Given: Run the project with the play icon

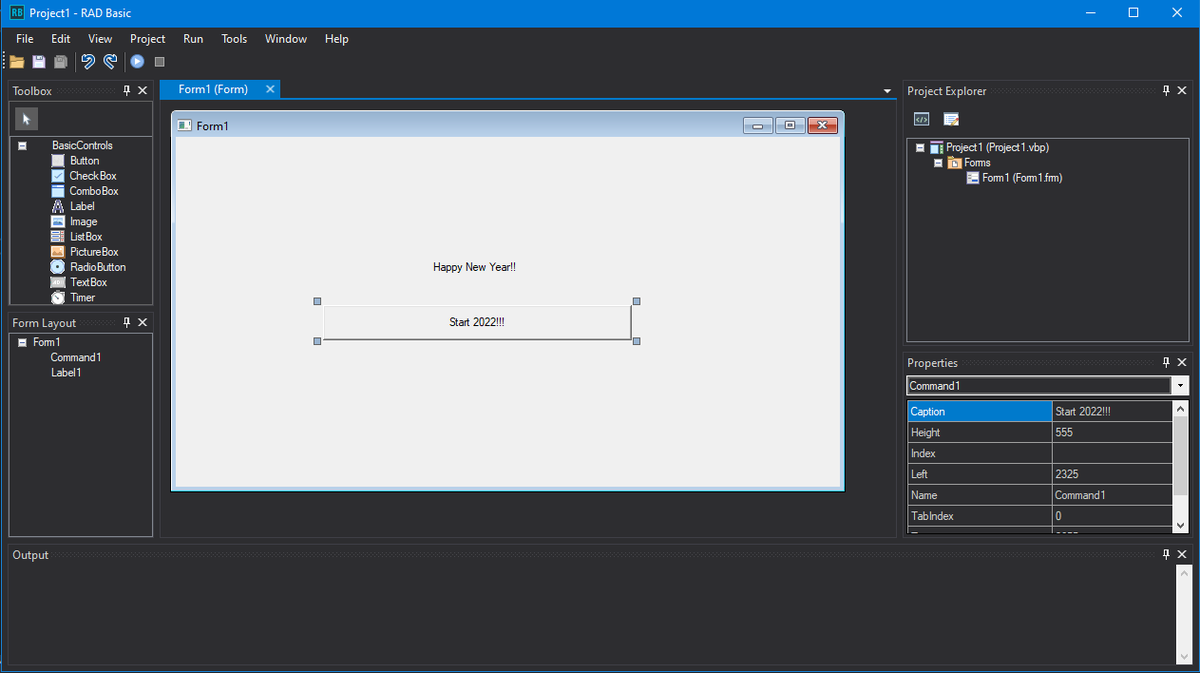Looking at the screenshot, I should tap(137, 62).
